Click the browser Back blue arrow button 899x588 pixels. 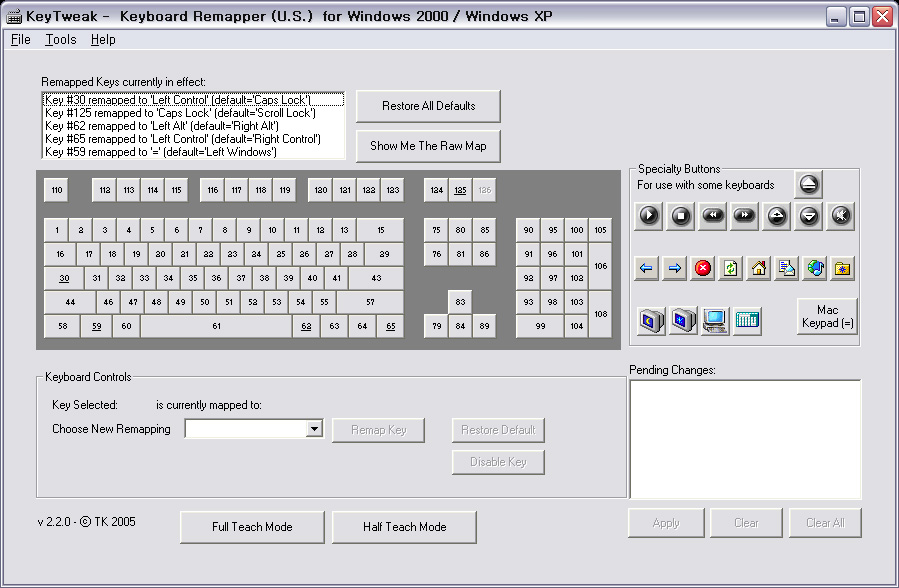point(646,268)
